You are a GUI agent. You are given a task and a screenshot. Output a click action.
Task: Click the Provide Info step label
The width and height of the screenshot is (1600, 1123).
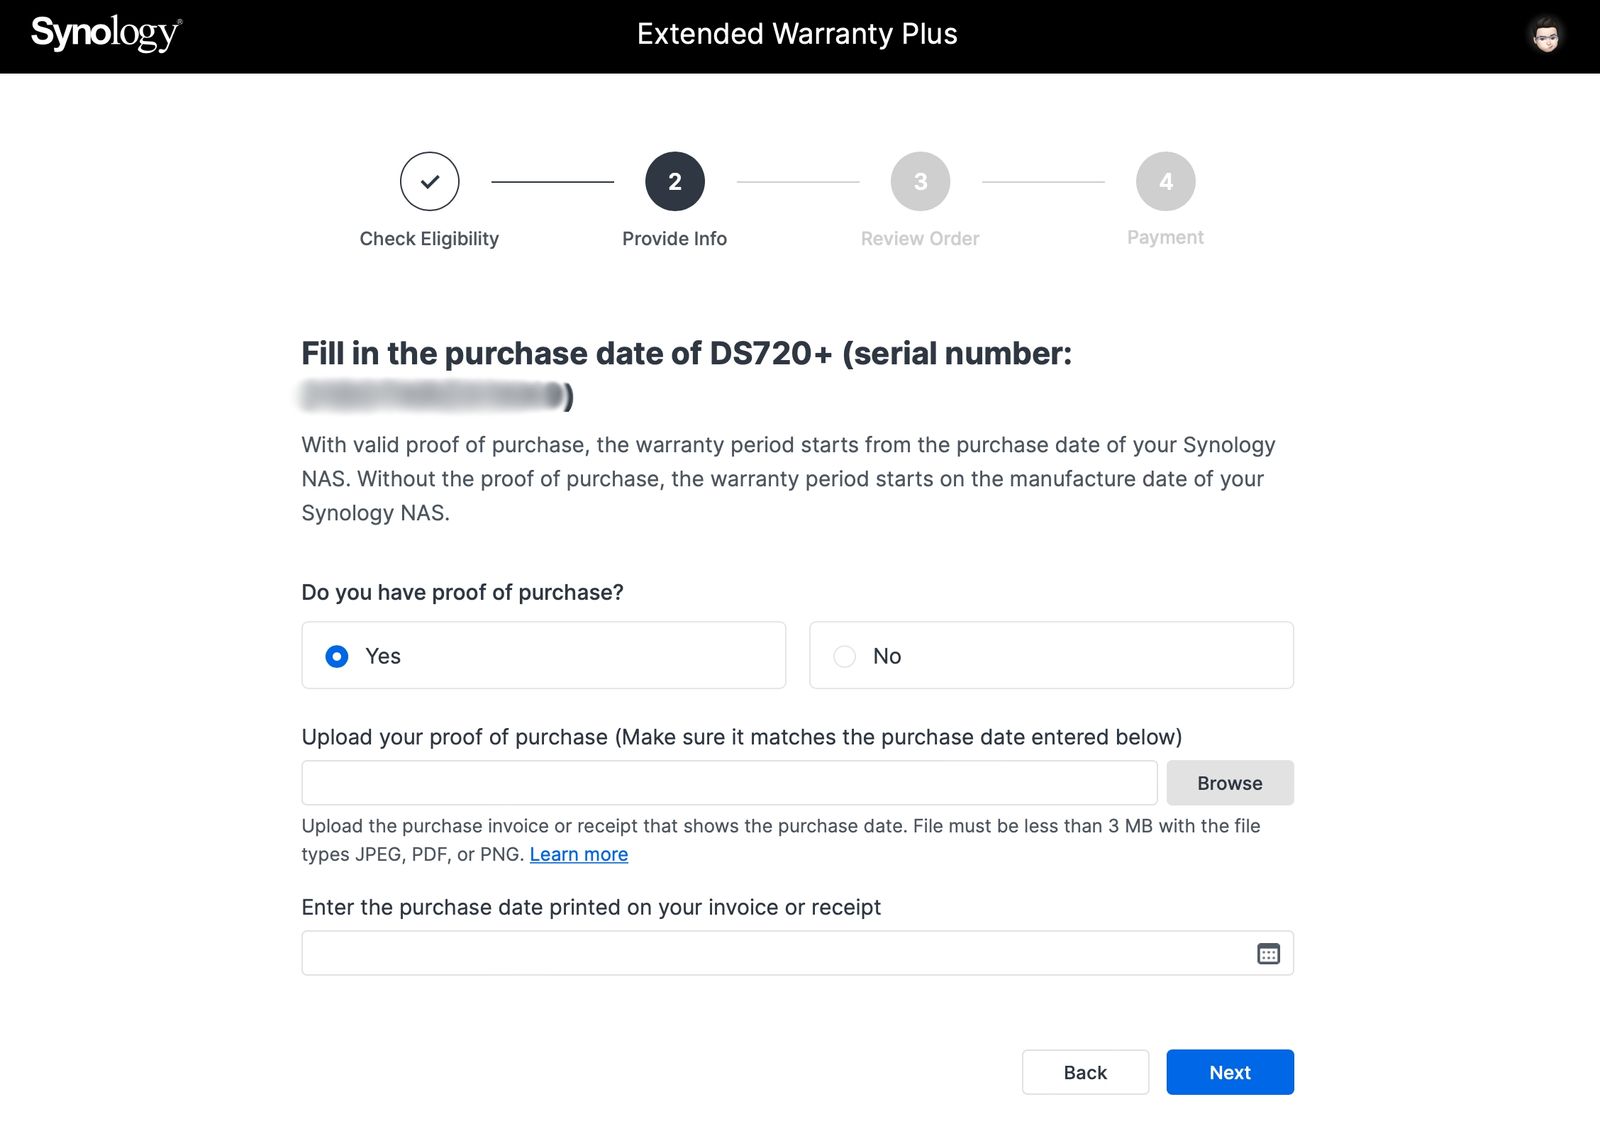(675, 239)
